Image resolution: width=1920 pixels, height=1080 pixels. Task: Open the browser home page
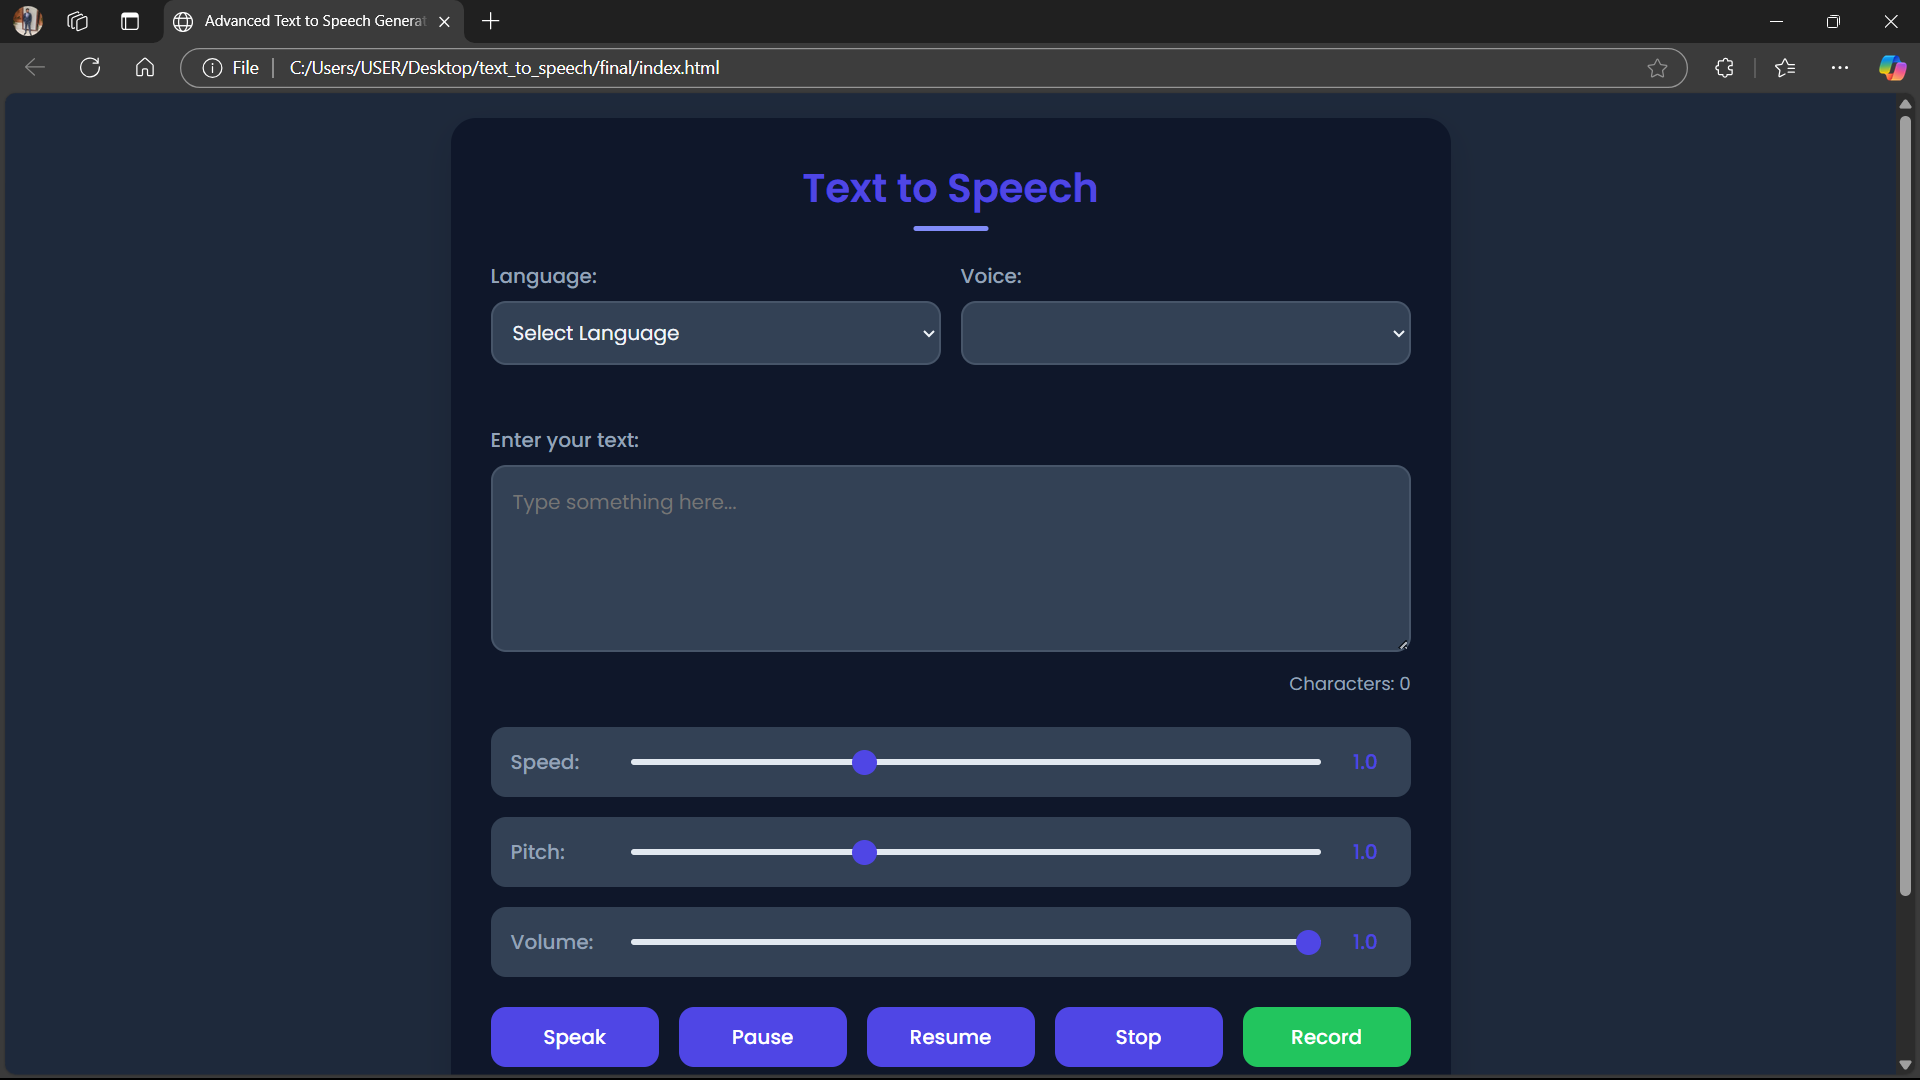[144, 67]
